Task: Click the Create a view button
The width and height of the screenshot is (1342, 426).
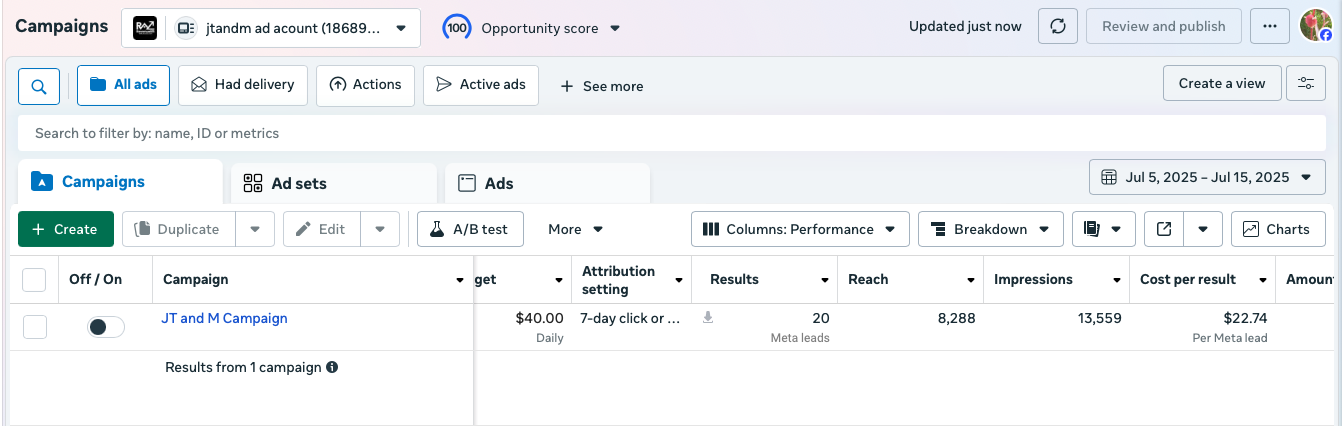Action: coord(1222,84)
